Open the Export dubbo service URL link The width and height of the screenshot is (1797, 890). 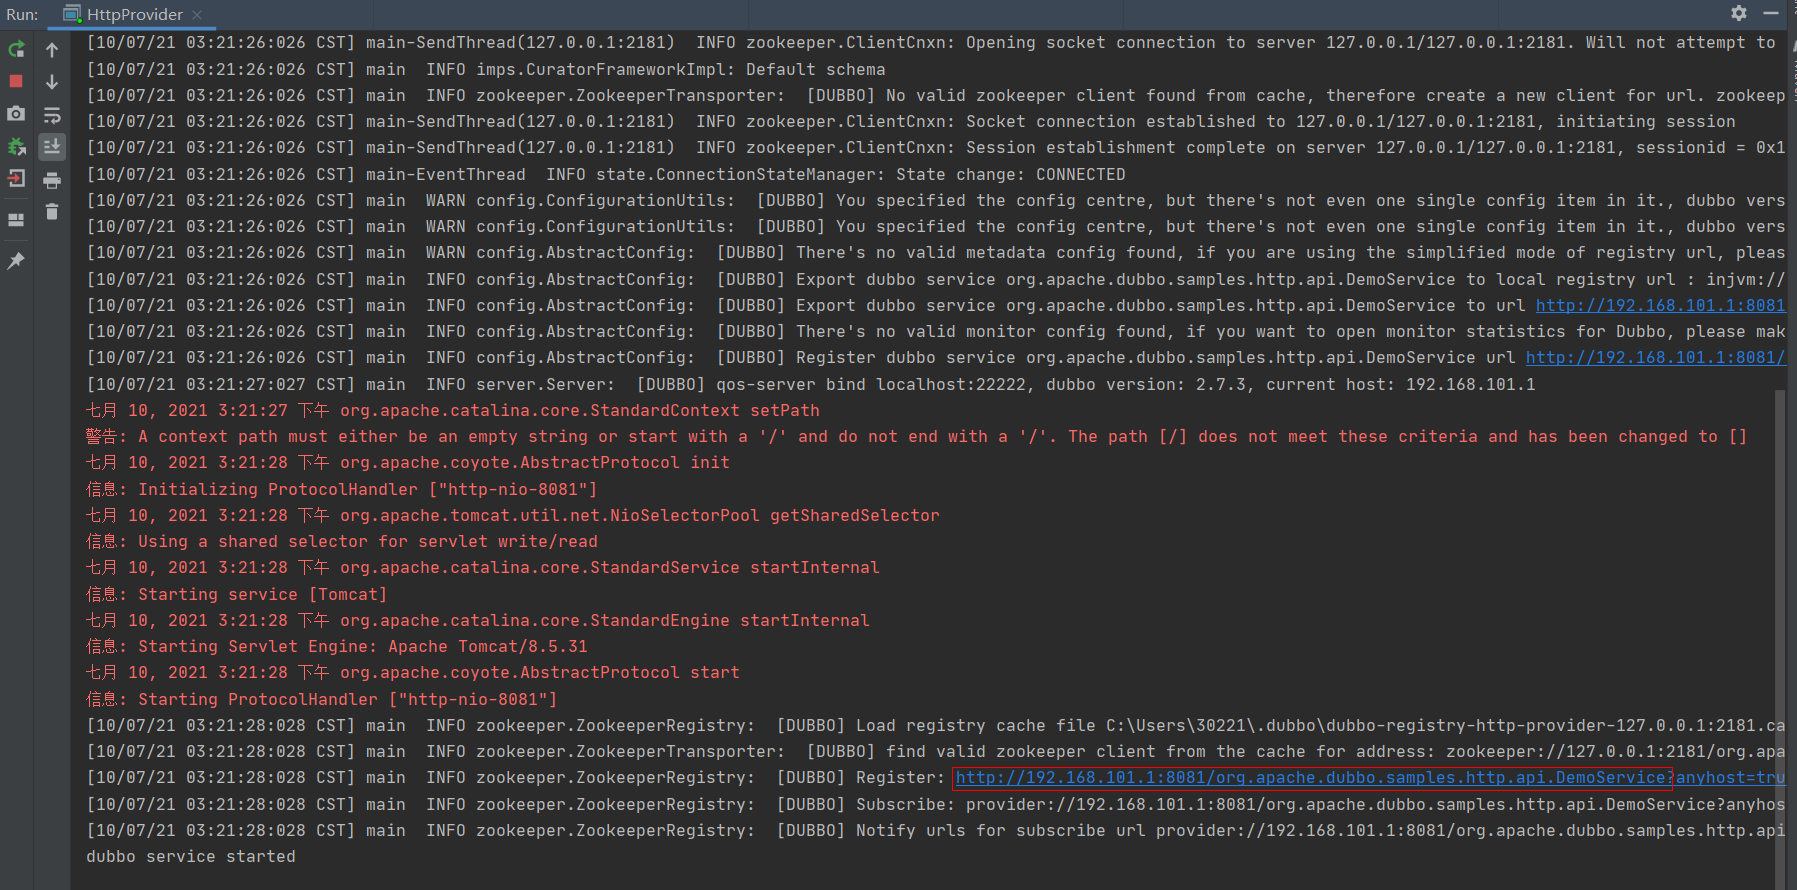[1660, 306]
